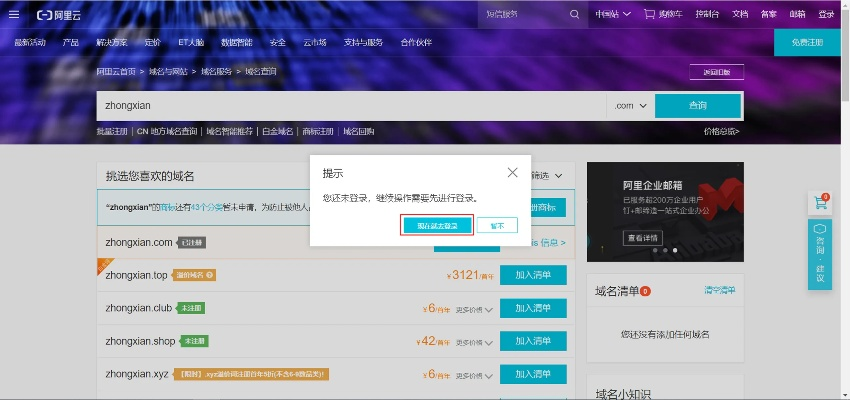Image resolution: width=850 pixels, height=400 pixels.
Task: Open the 云市场 menu
Action: click(314, 42)
